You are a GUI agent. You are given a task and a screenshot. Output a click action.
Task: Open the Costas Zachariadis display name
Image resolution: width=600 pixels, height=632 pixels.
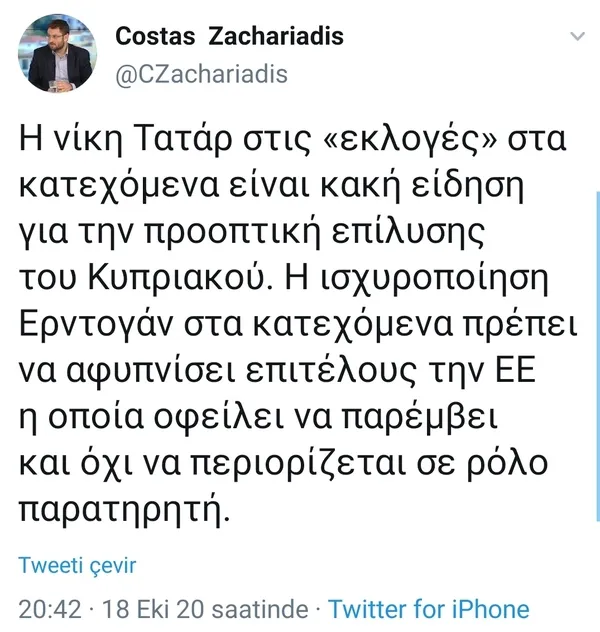click(x=229, y=37)
